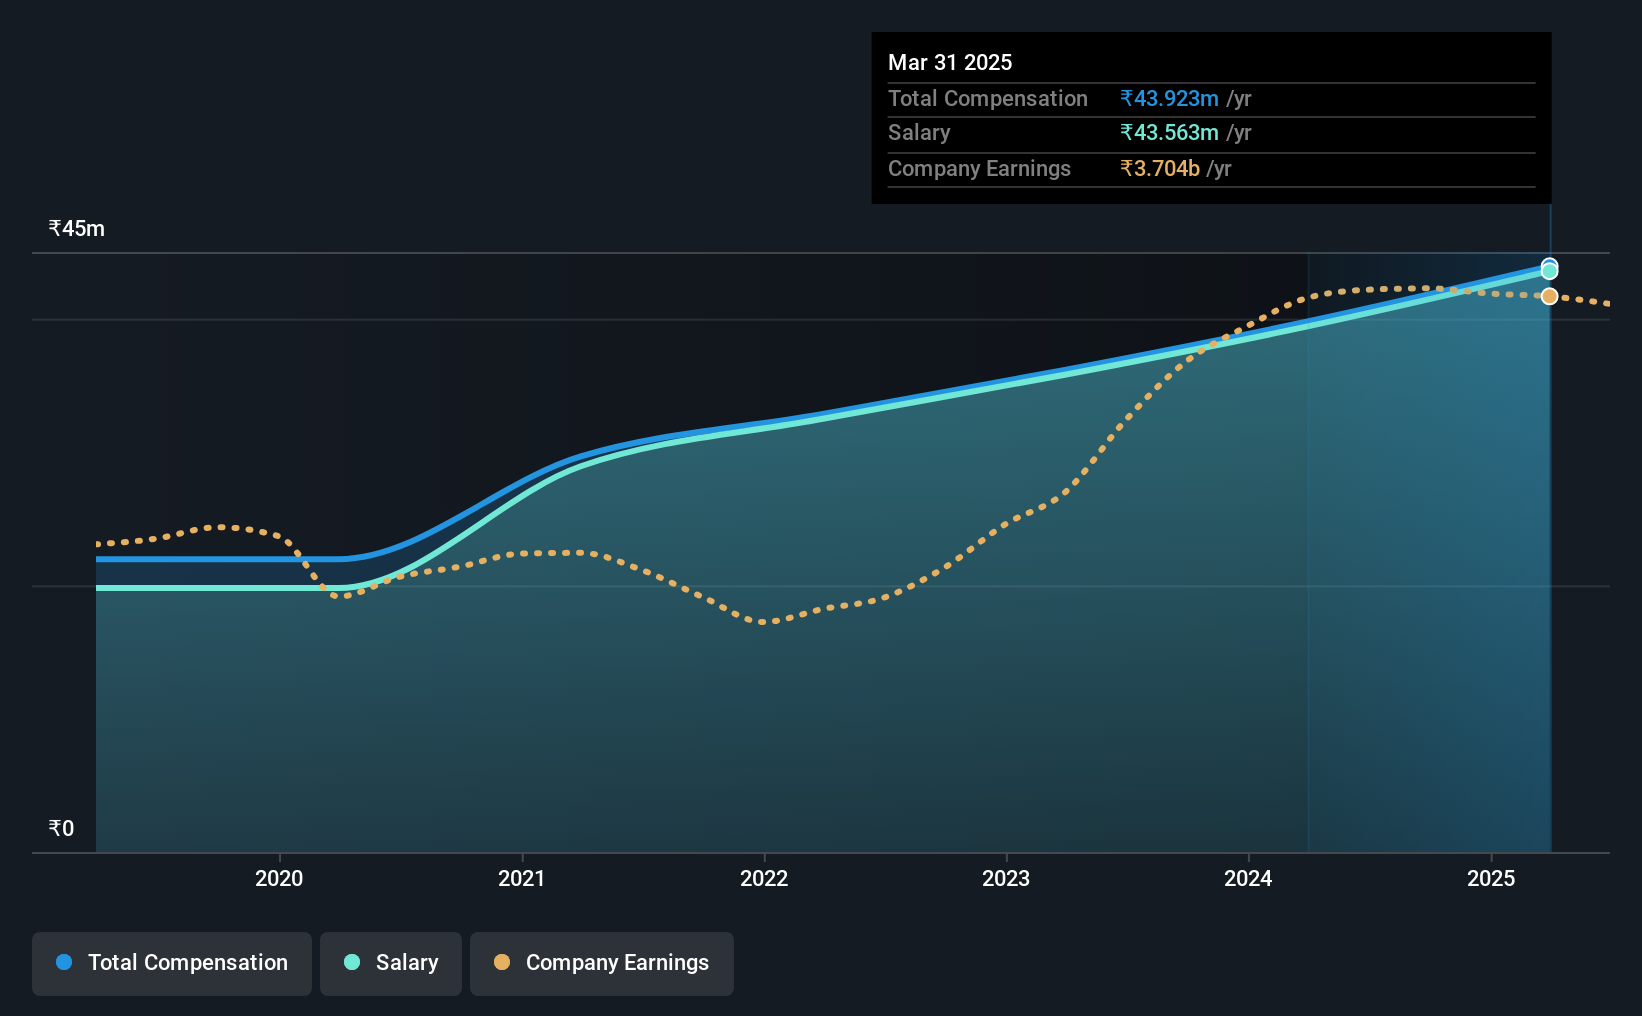Screen dimensions: 1642x1016
Task: Click the ₹43.563m salary value
Action: coord(1170,132)
